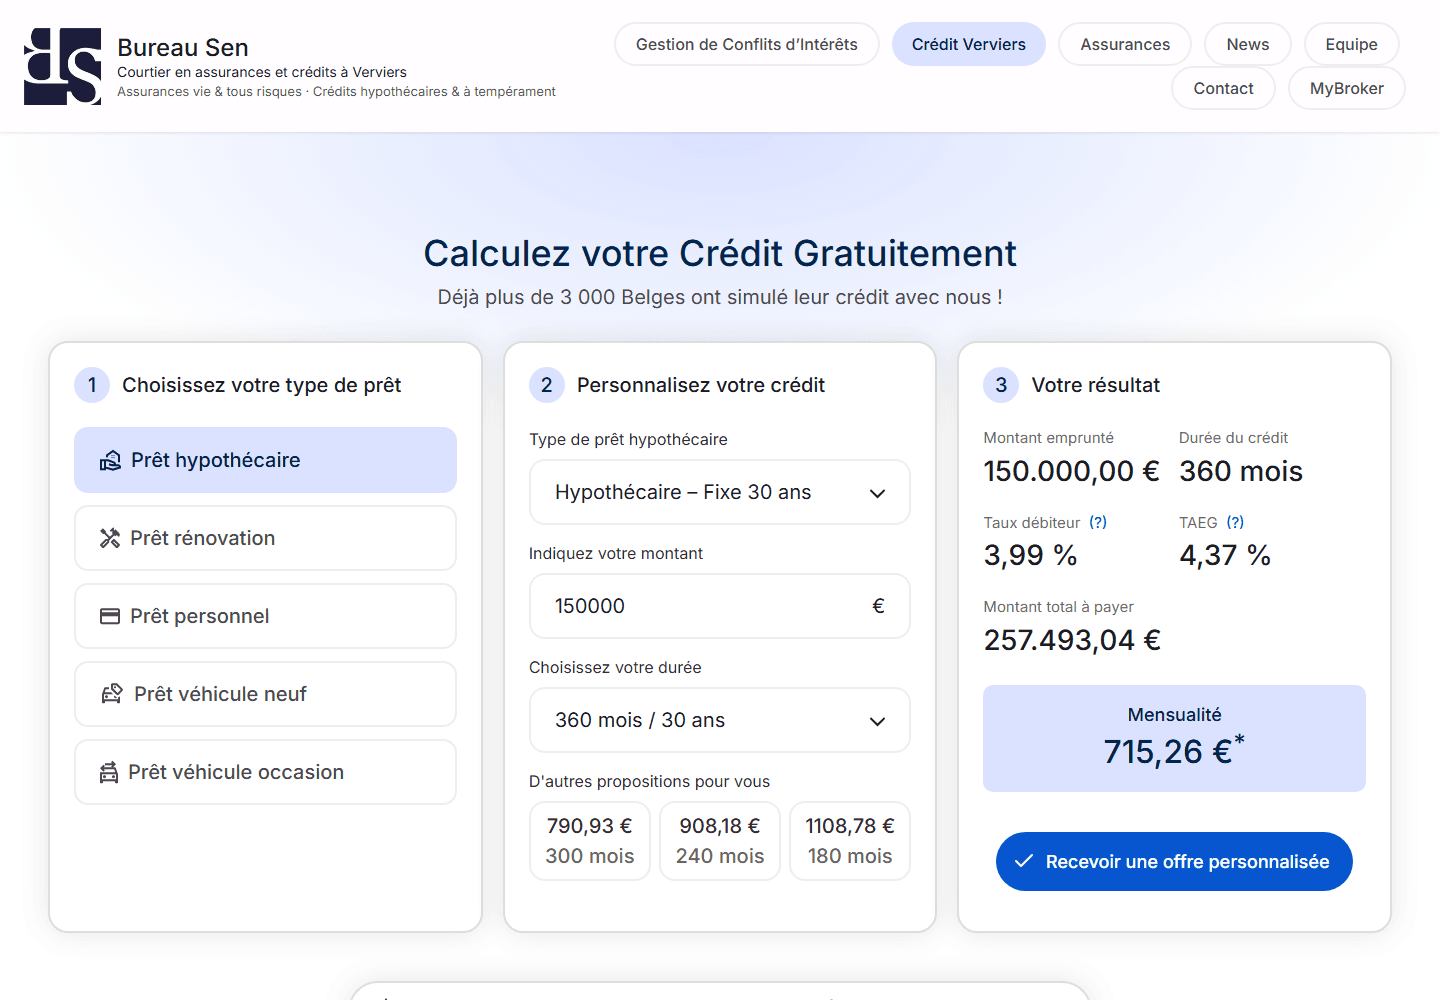Click the step 3 number badge

coord(1001,385)
